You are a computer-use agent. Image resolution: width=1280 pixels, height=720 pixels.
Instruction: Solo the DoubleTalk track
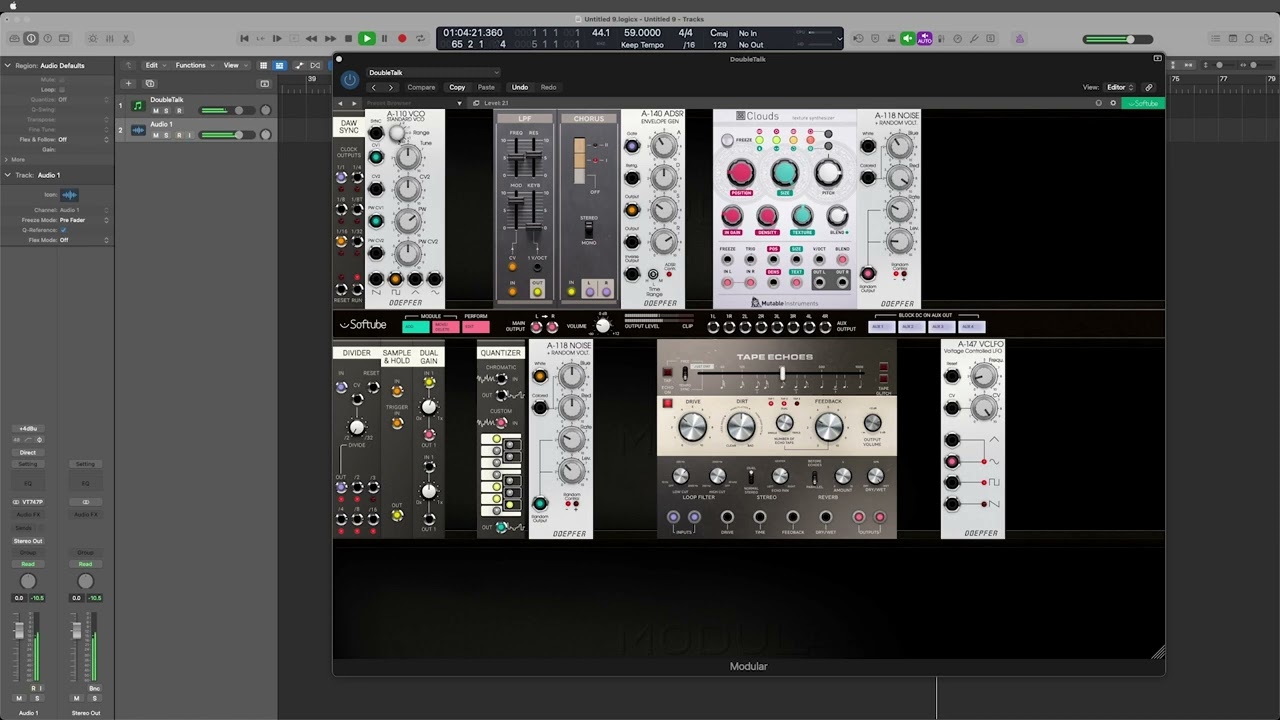tap(167, 111)
